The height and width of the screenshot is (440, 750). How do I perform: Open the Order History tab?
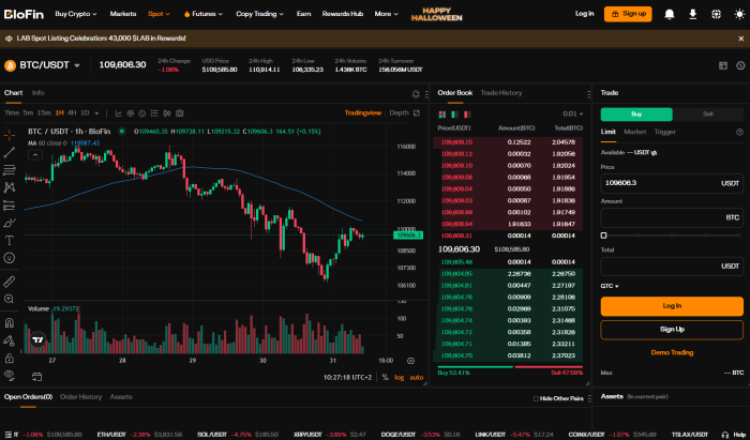click(81, 397)
